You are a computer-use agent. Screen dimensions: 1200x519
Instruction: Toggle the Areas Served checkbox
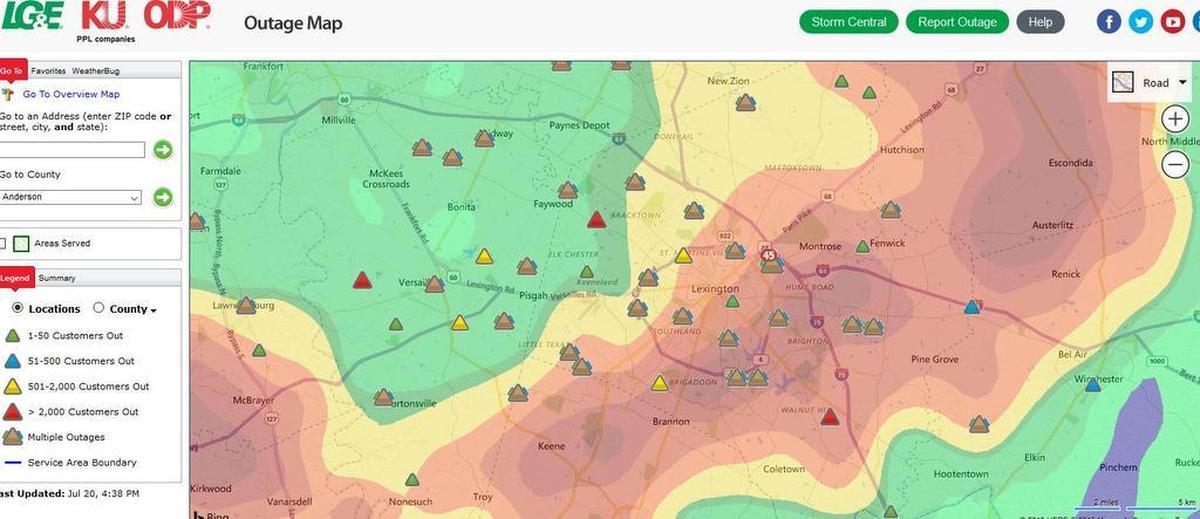pyautogui.click(x=3, y=243)
